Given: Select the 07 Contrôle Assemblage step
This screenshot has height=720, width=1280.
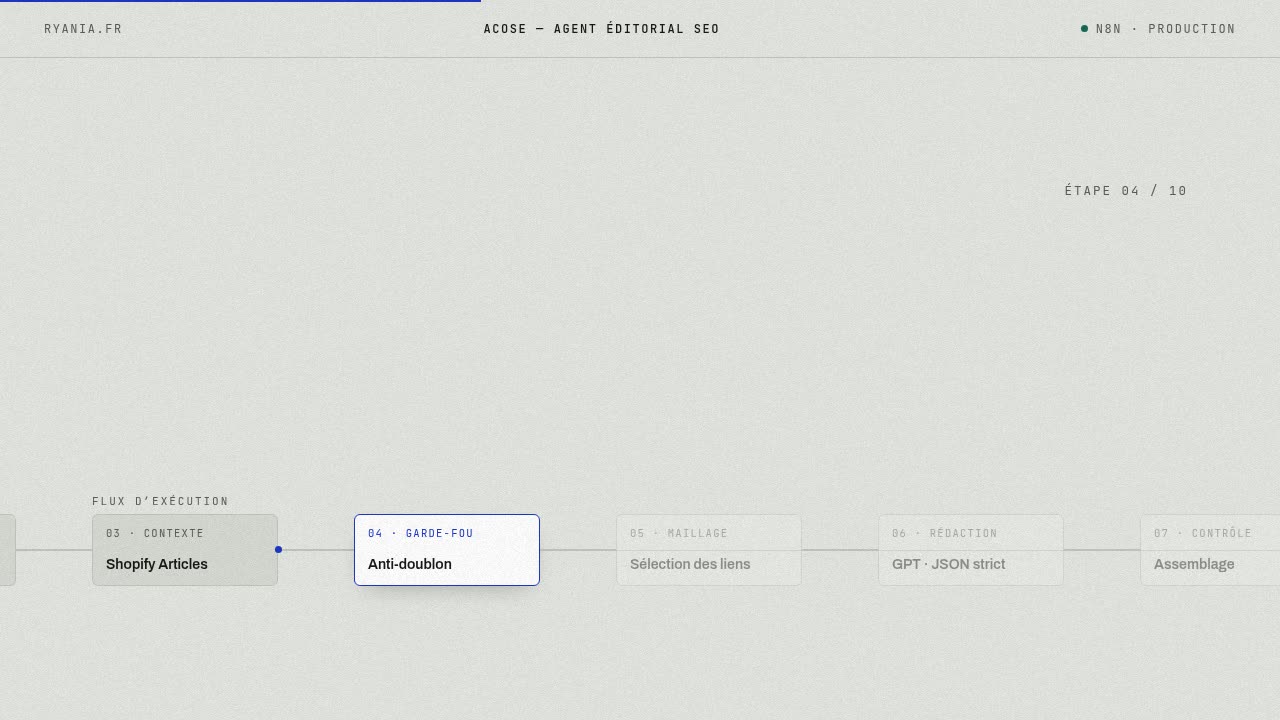Looking at the screenshot, I should tap(1210, 550).
